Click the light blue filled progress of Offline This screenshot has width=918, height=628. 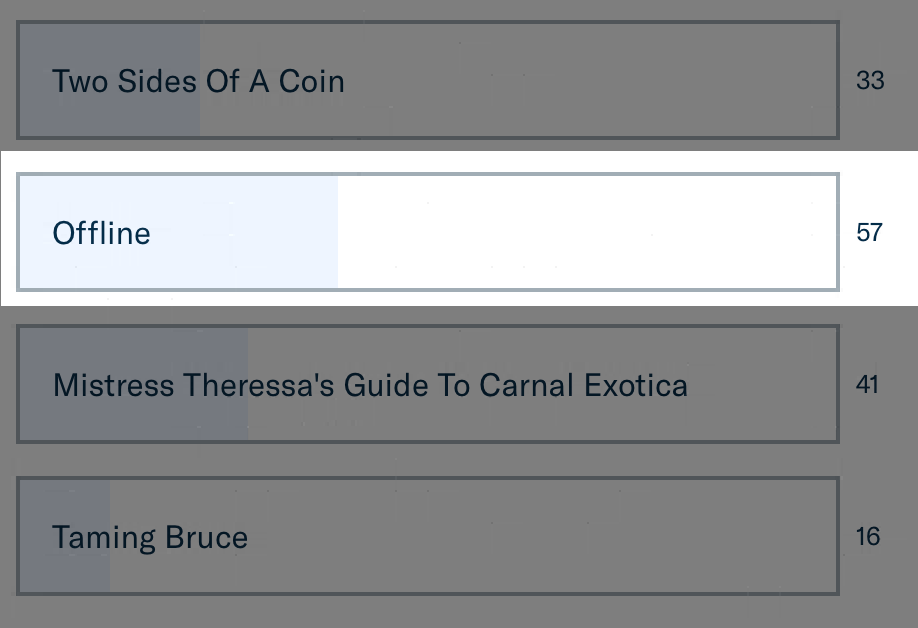pyautogui.click(x=179, y=232)
